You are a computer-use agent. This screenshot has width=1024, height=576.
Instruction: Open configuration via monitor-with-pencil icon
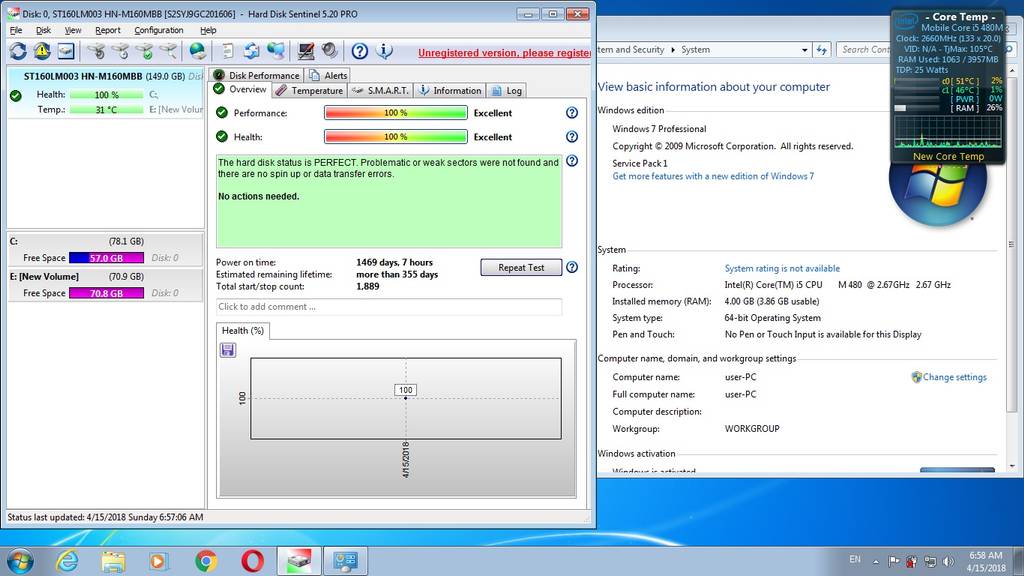pos(306,51)
